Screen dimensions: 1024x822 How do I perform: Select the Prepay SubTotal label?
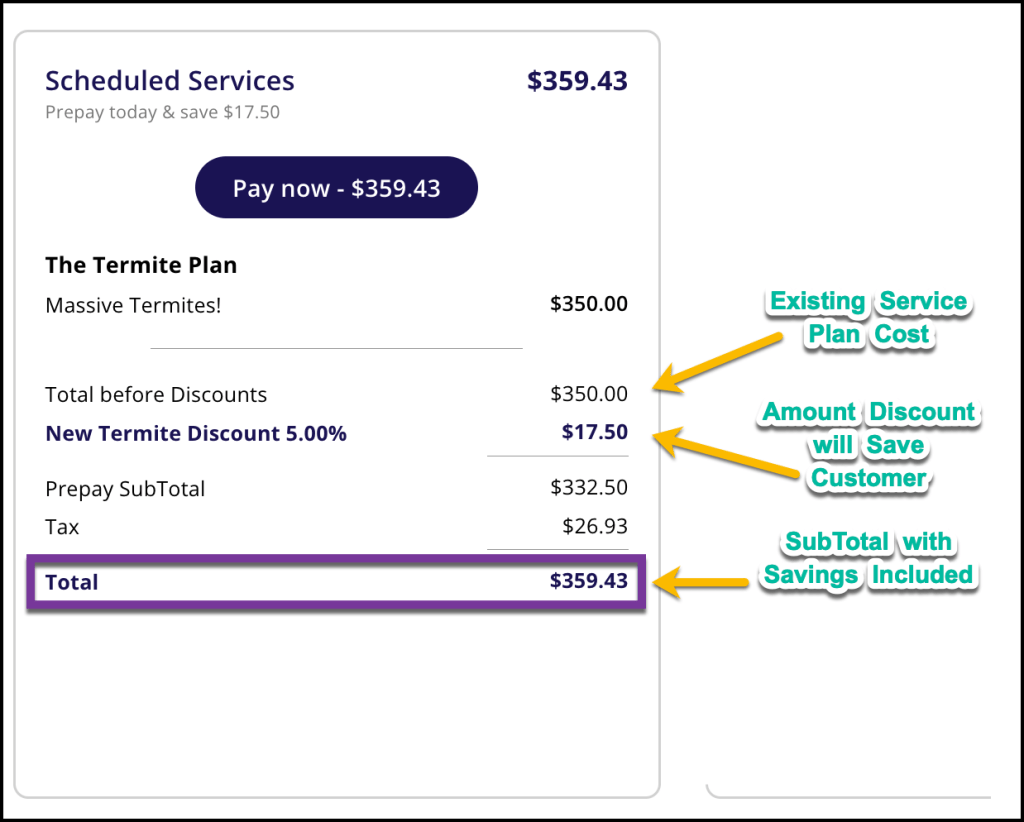125,490
